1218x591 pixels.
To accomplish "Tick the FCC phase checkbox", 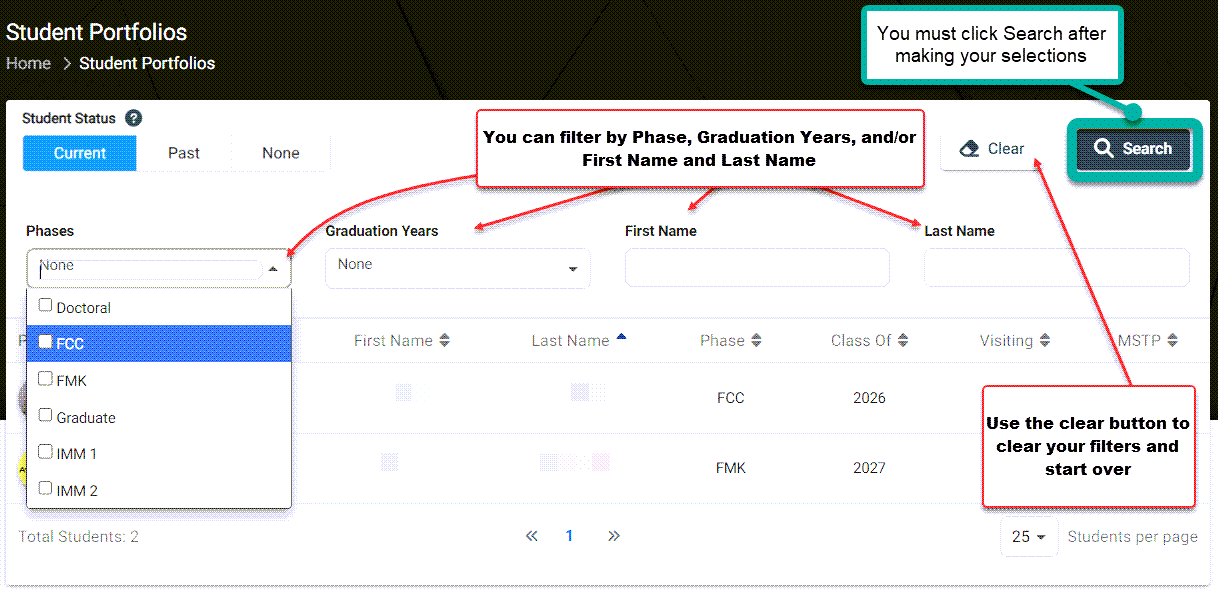I will [x=45, y=342].
